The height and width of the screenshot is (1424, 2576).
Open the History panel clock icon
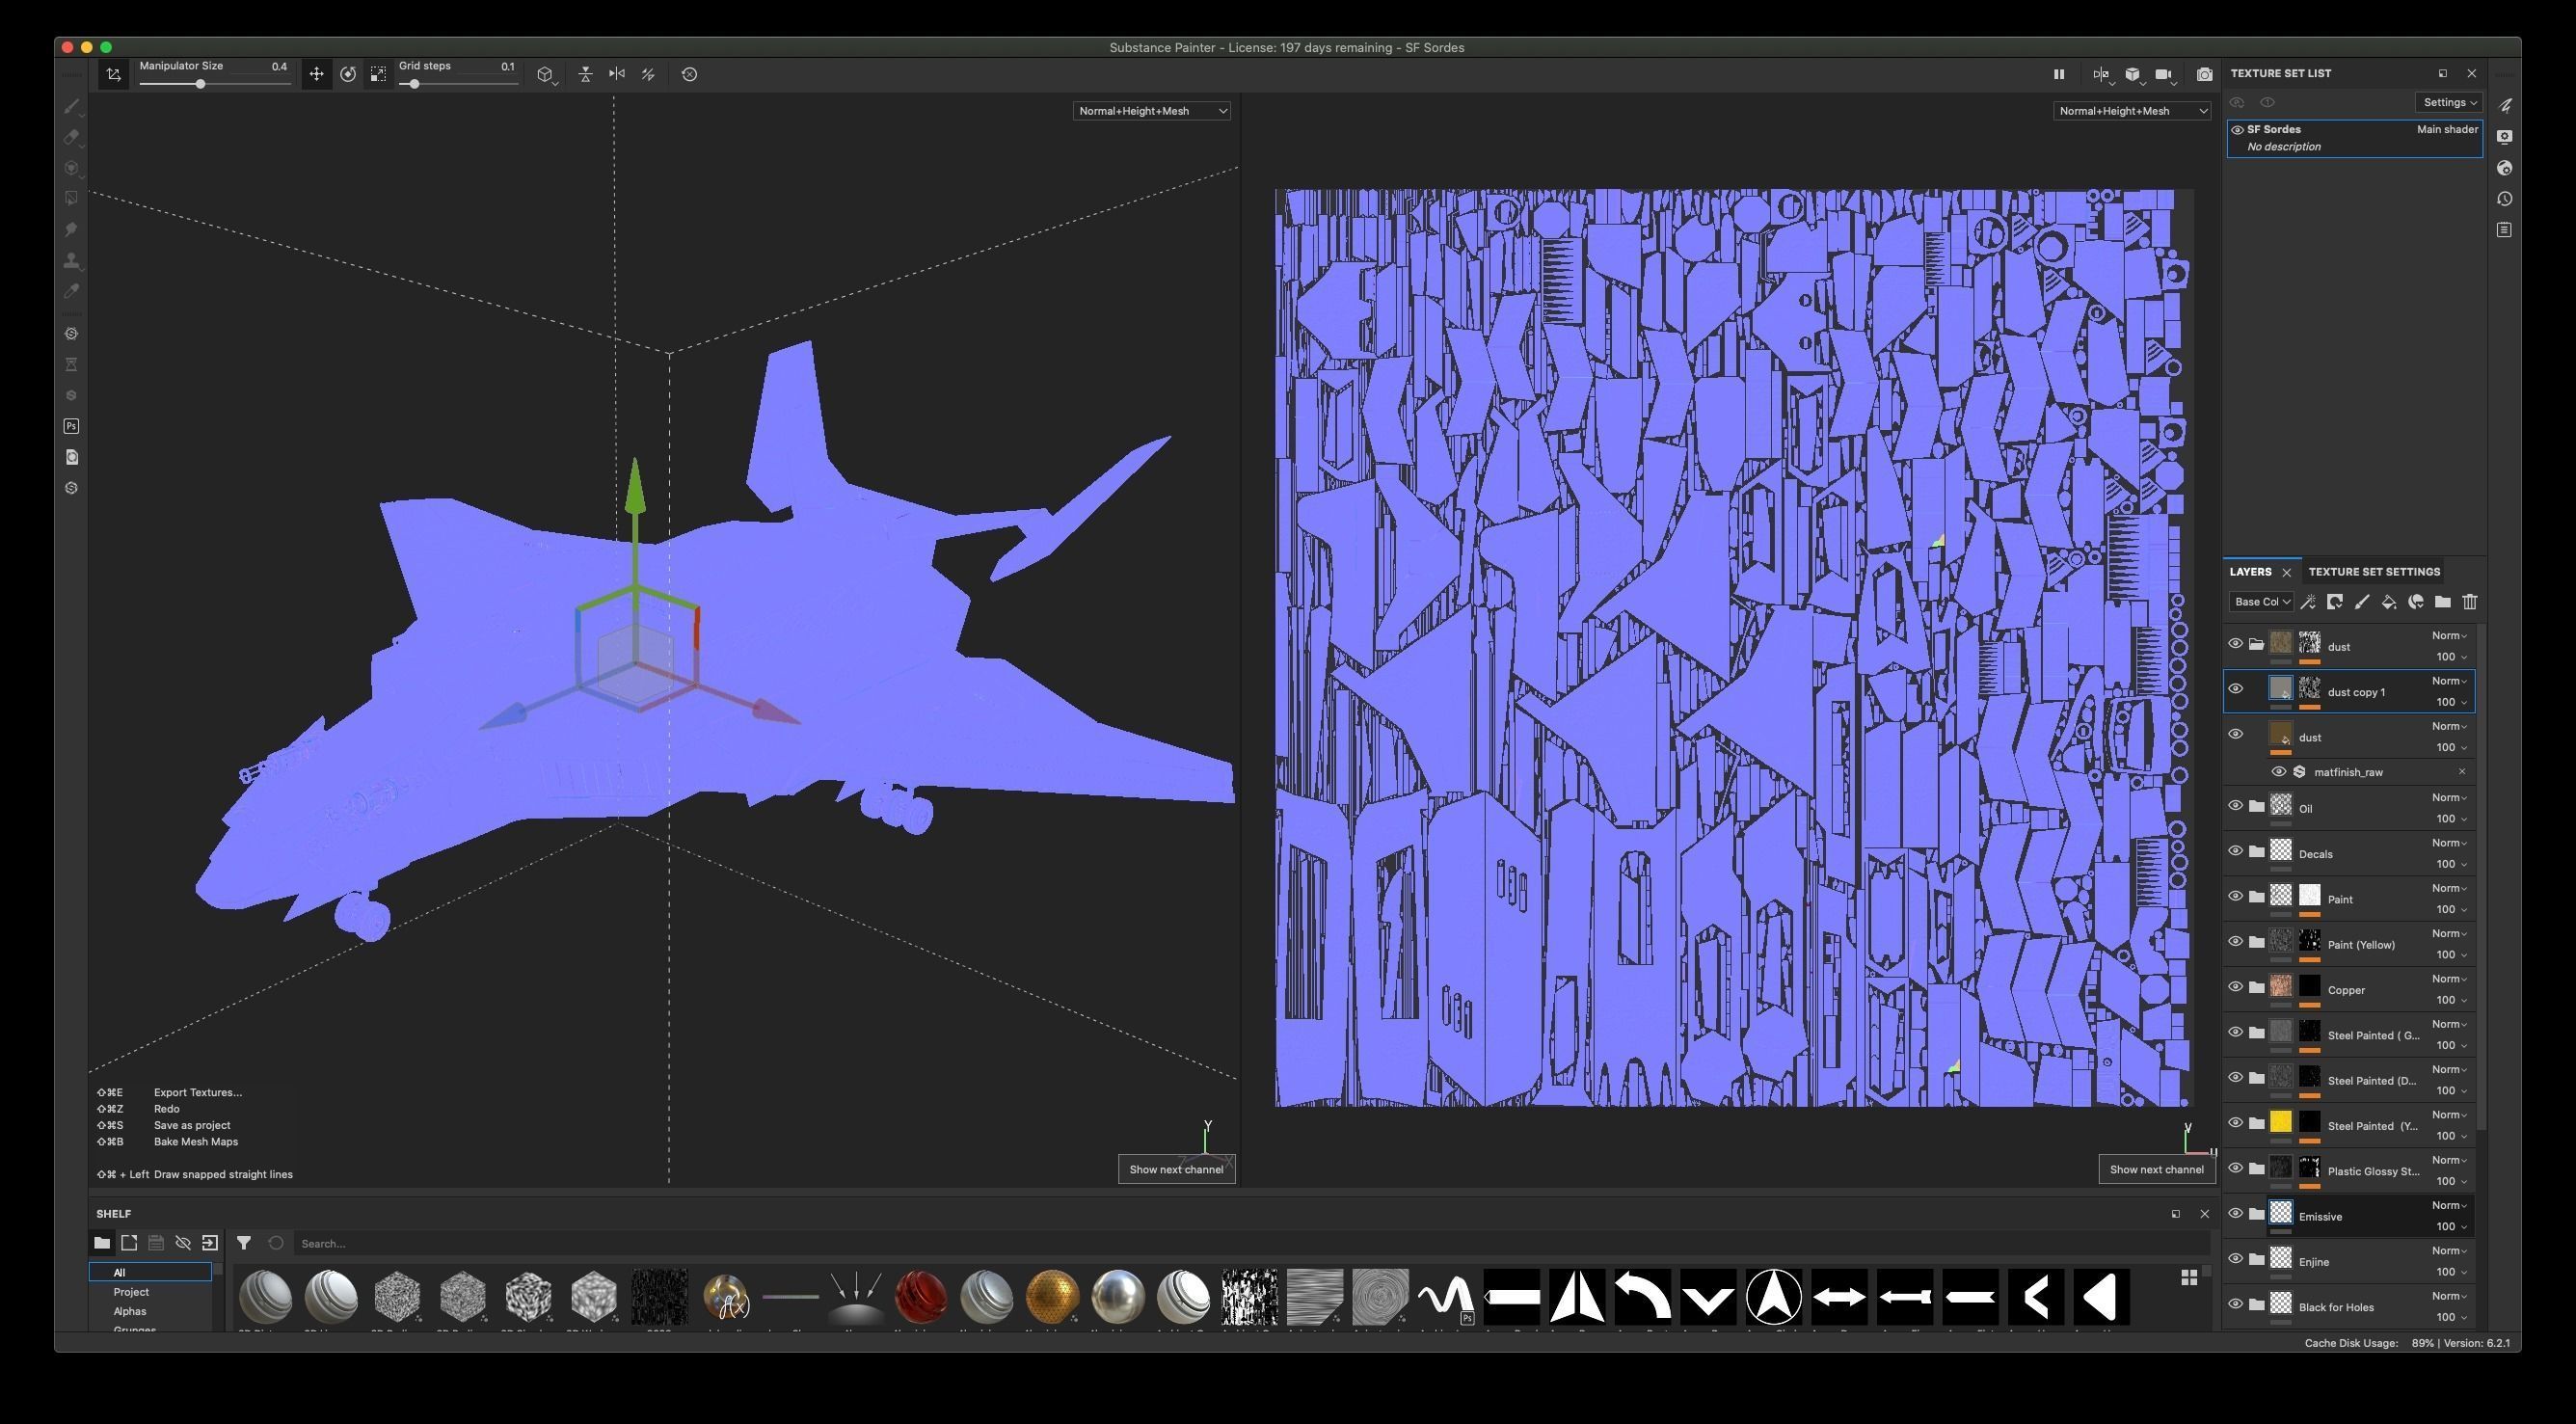coord(2504,199)
